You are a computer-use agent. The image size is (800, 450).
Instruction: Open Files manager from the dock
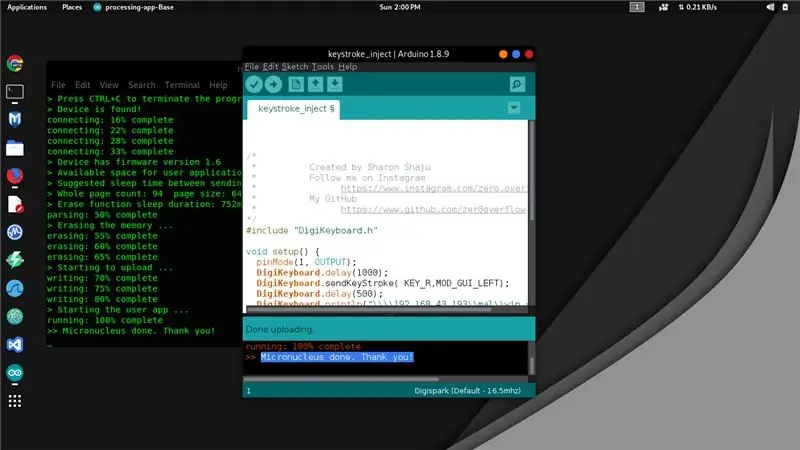(x=15, y=148)
